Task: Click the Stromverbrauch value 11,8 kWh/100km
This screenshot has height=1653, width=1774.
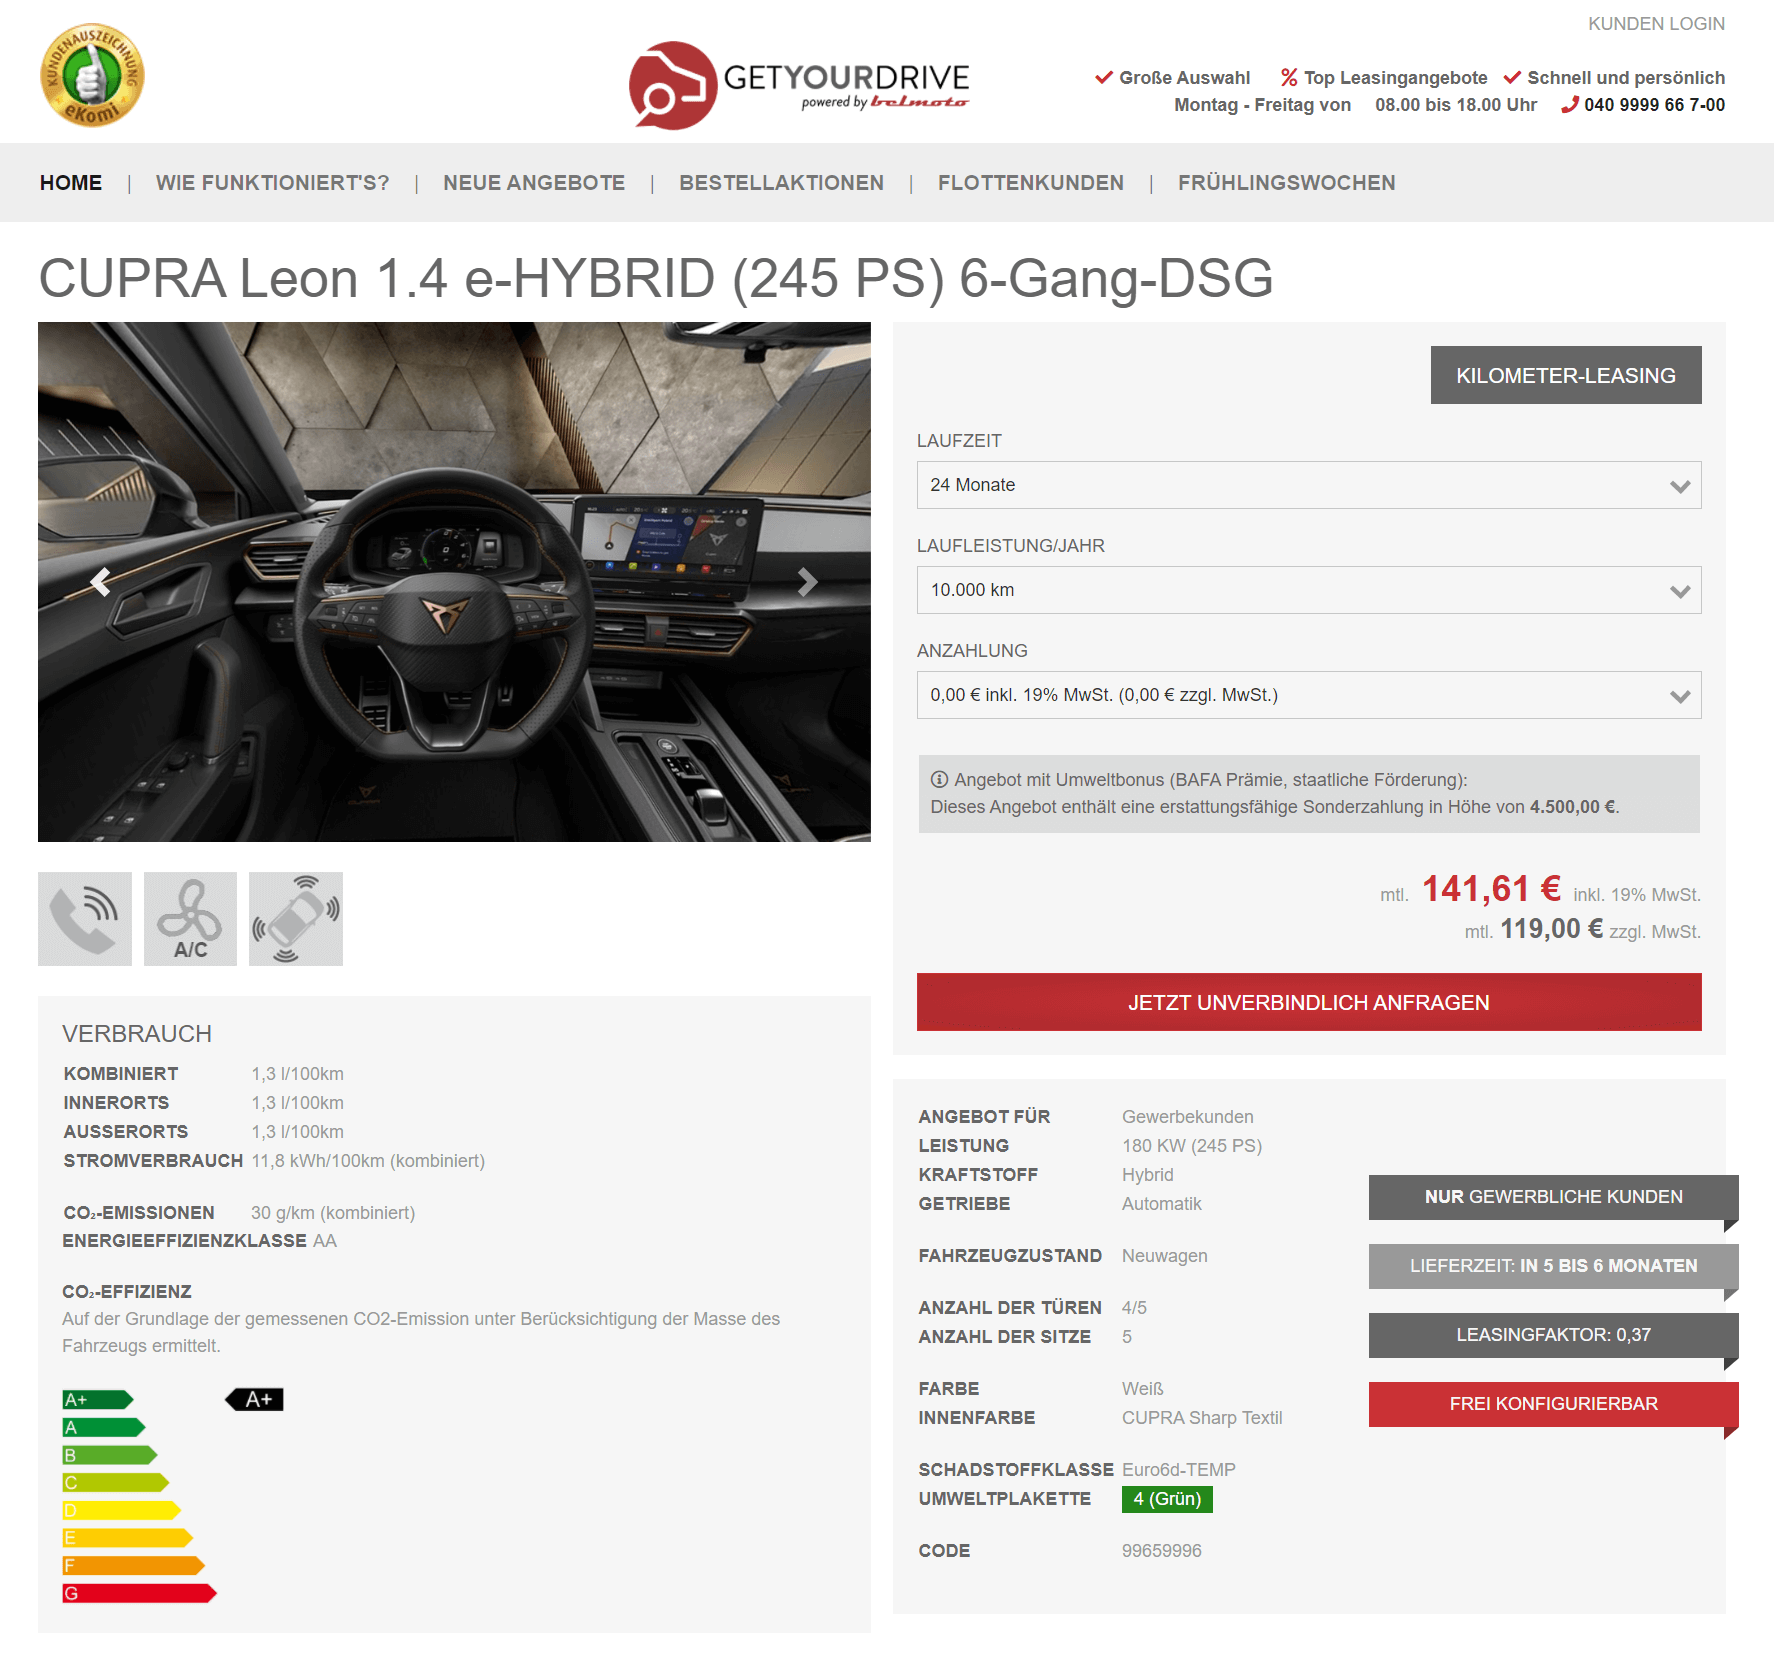Action: tap(368, 1161)
